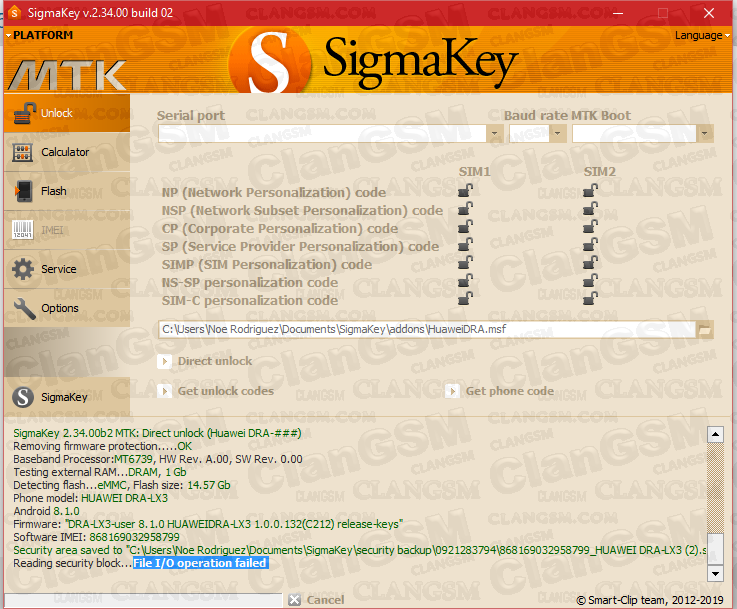
Task: Click highlighted 'File I/O operation failed' text
Action: [x=201, y=563]
